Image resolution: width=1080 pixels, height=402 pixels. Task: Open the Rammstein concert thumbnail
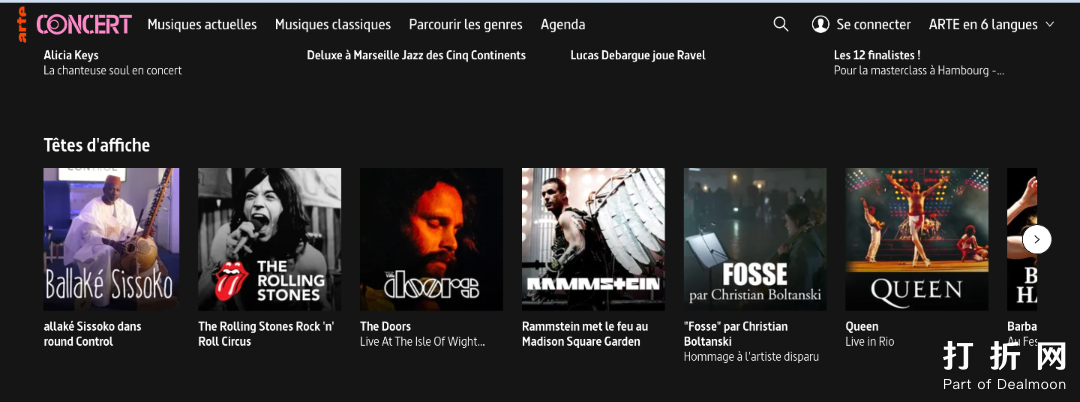(x=593, y=239)
